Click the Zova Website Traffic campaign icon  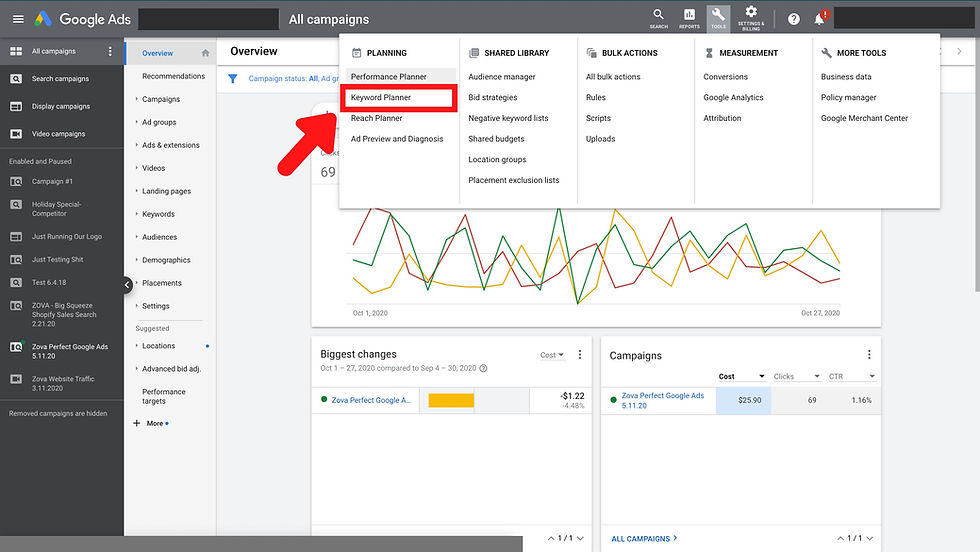pos(16,379)
